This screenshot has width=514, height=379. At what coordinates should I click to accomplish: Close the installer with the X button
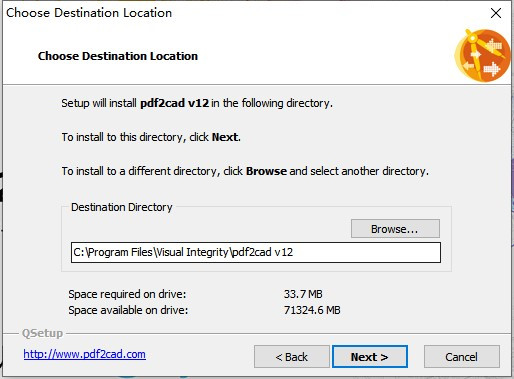tap(496, 13)
